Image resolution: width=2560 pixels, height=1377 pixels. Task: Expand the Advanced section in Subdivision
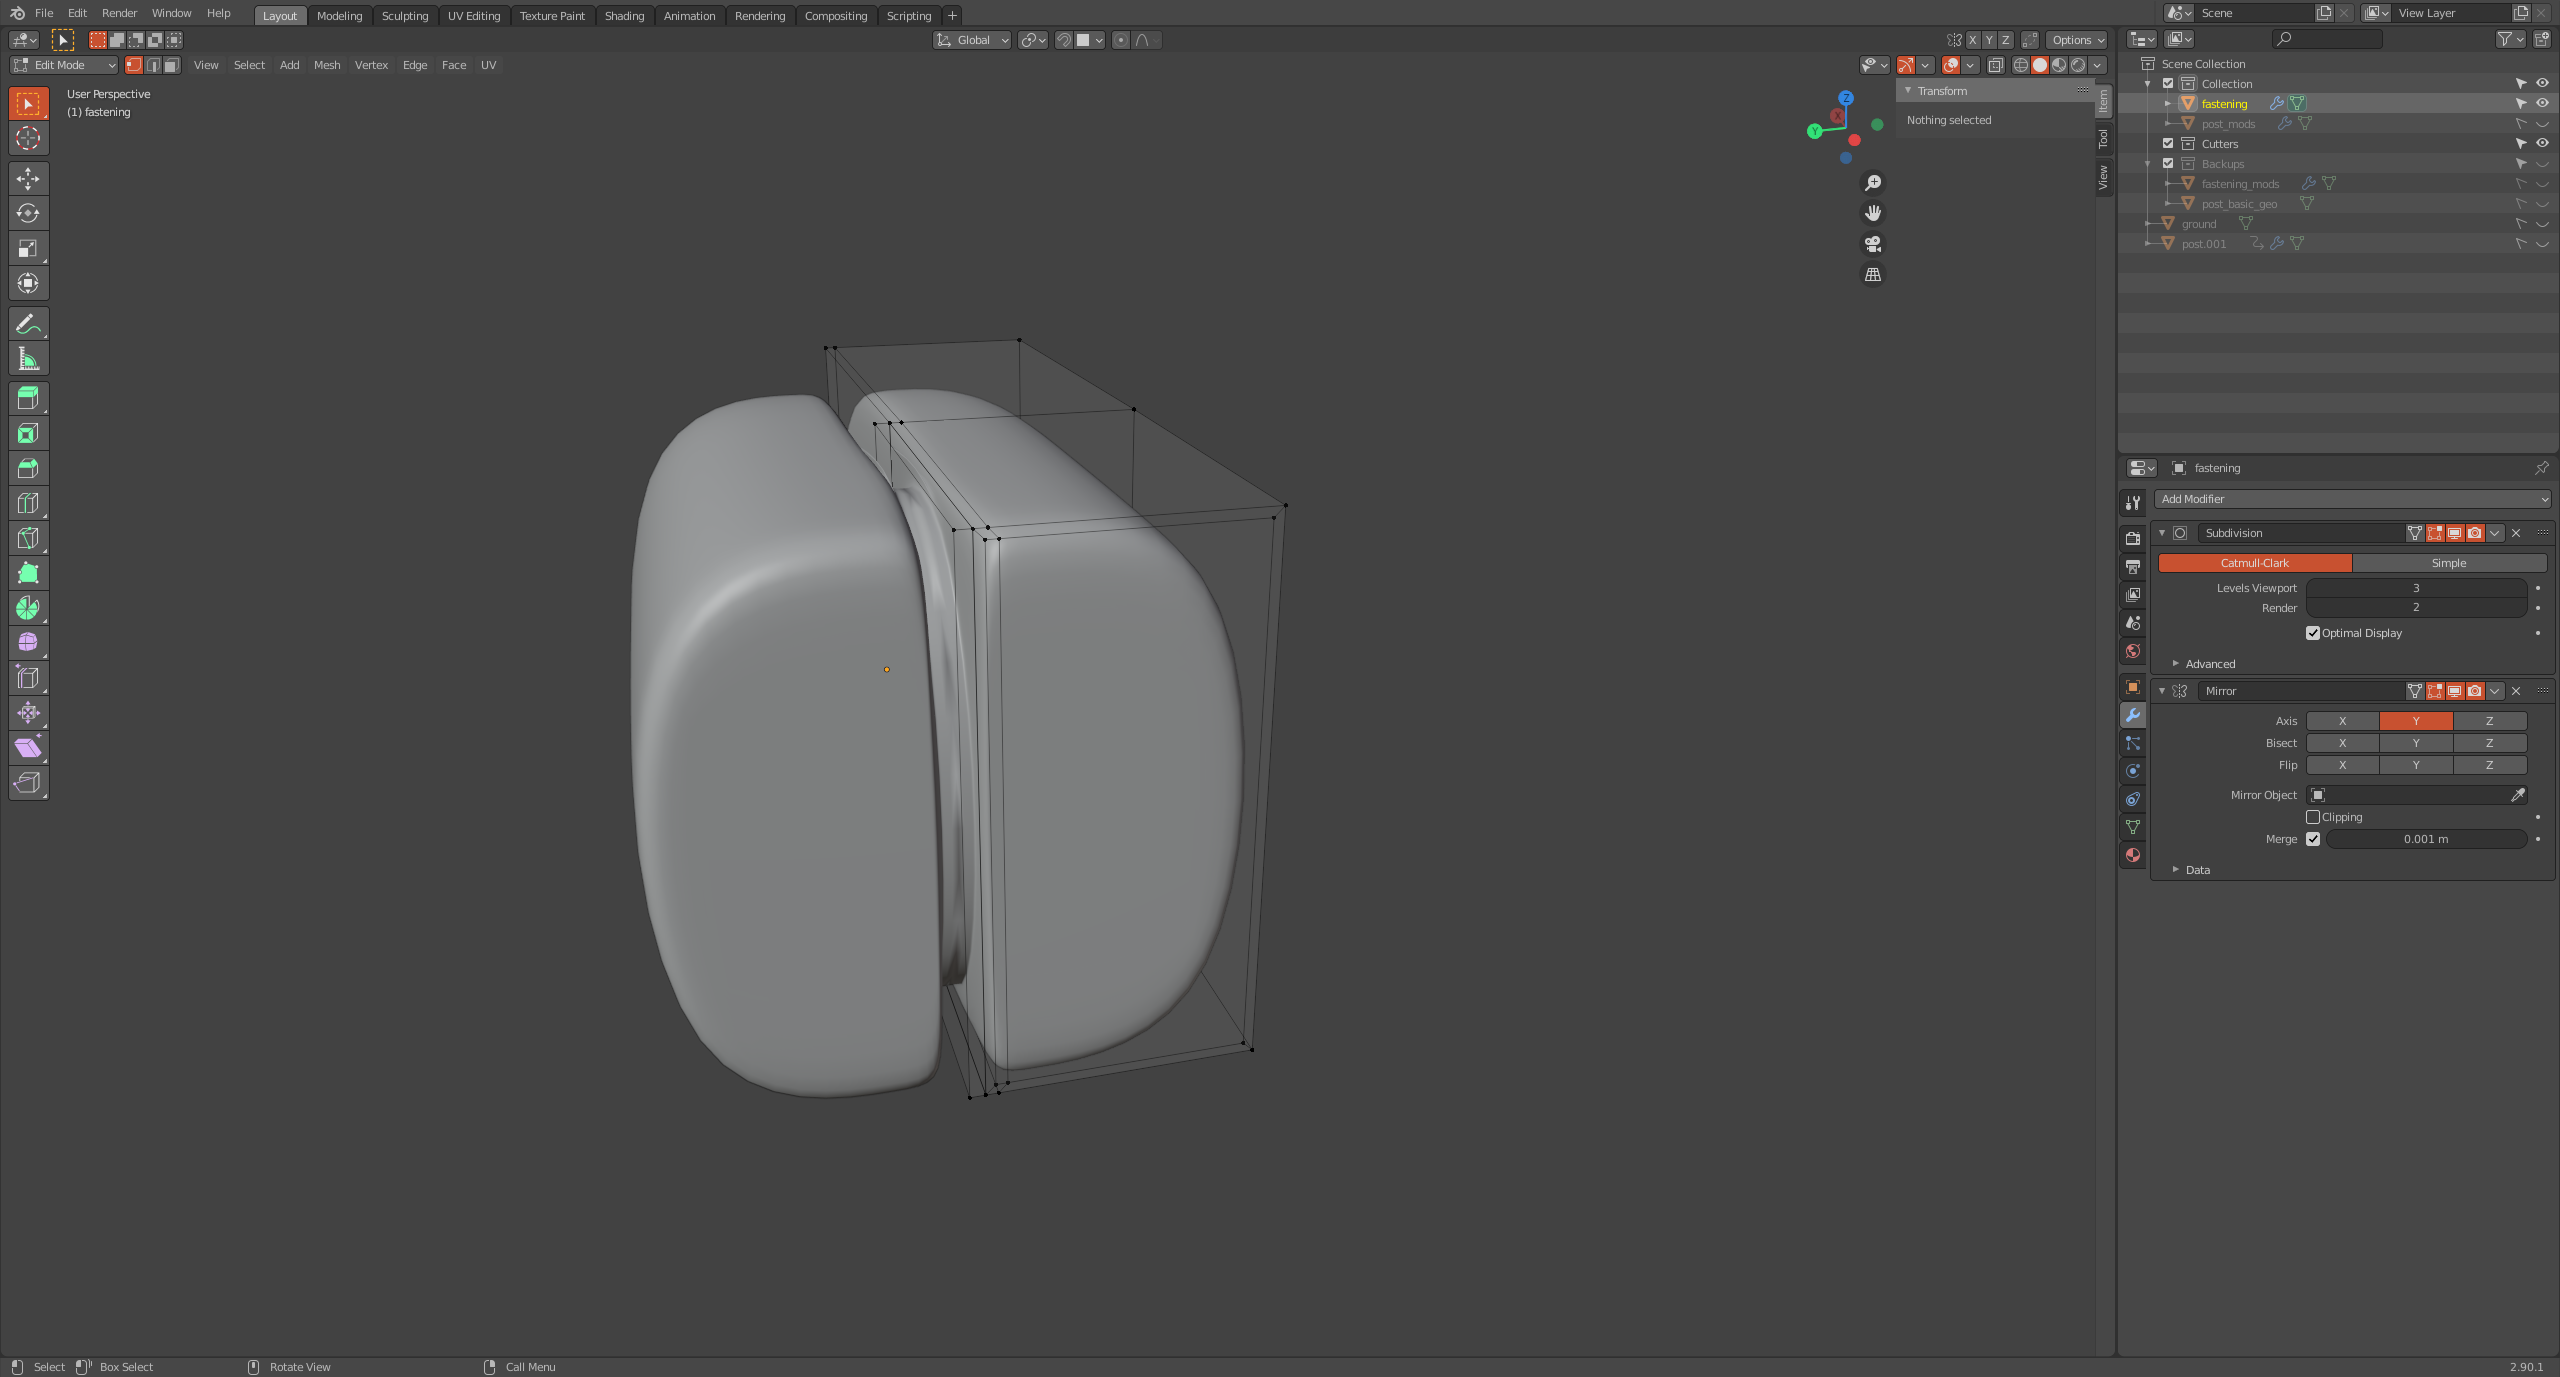pos(2209,664)
